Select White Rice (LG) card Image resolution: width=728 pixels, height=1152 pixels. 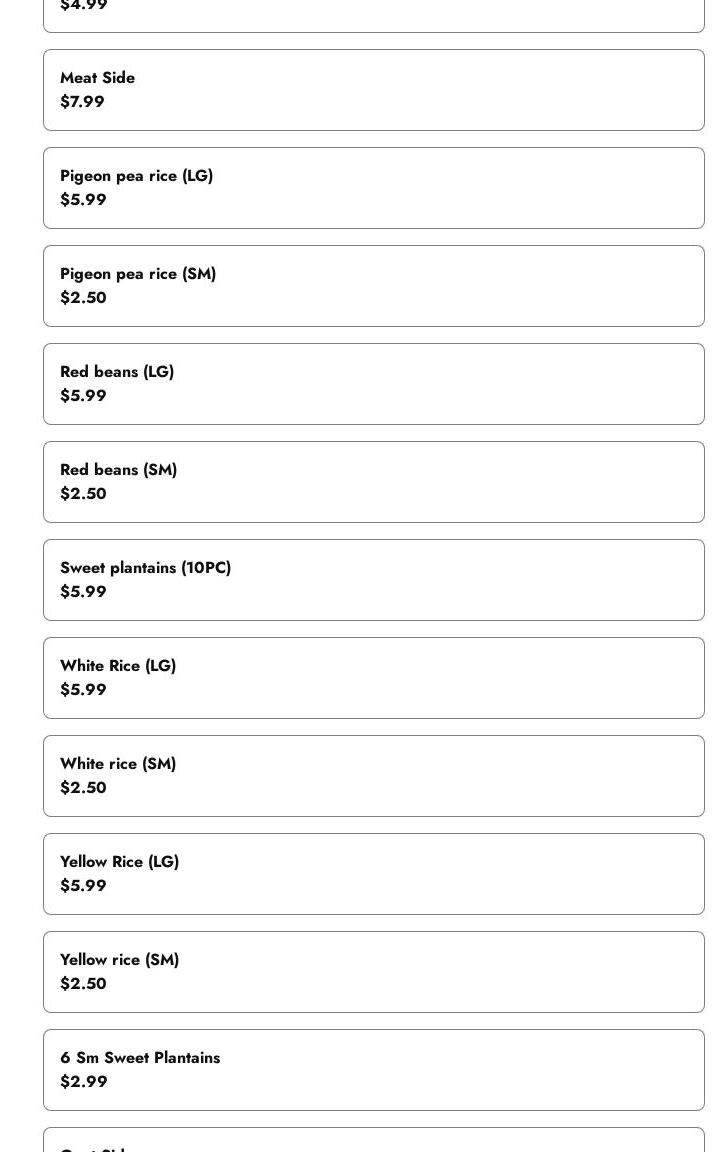(373, 677)
